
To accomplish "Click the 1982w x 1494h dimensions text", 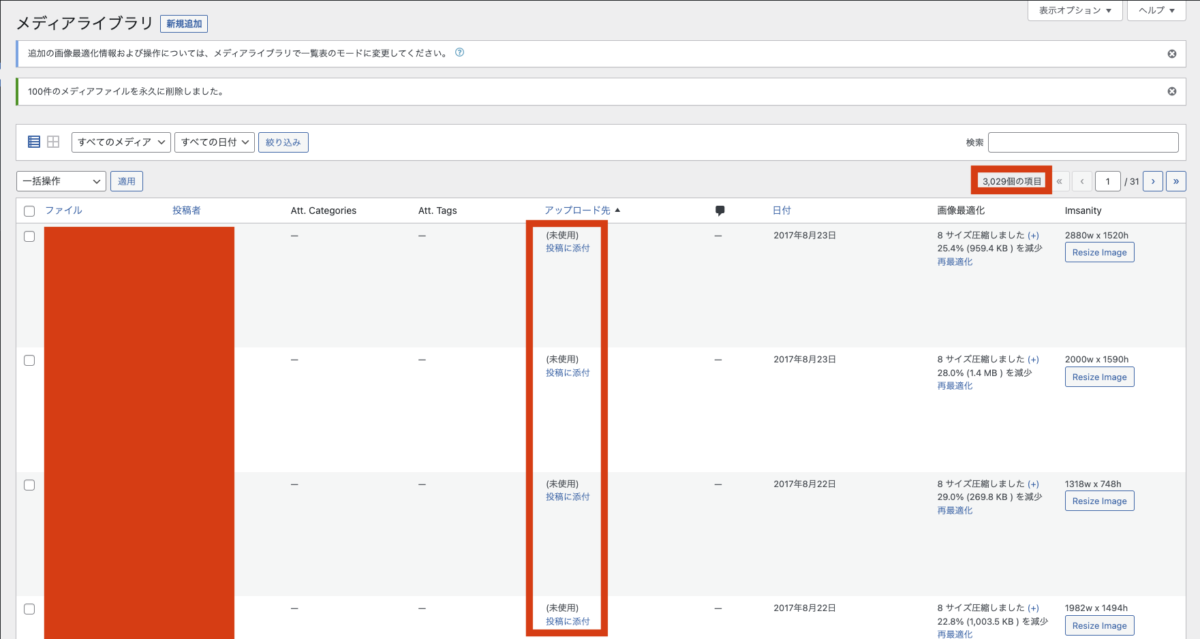I will point(1098,609).
